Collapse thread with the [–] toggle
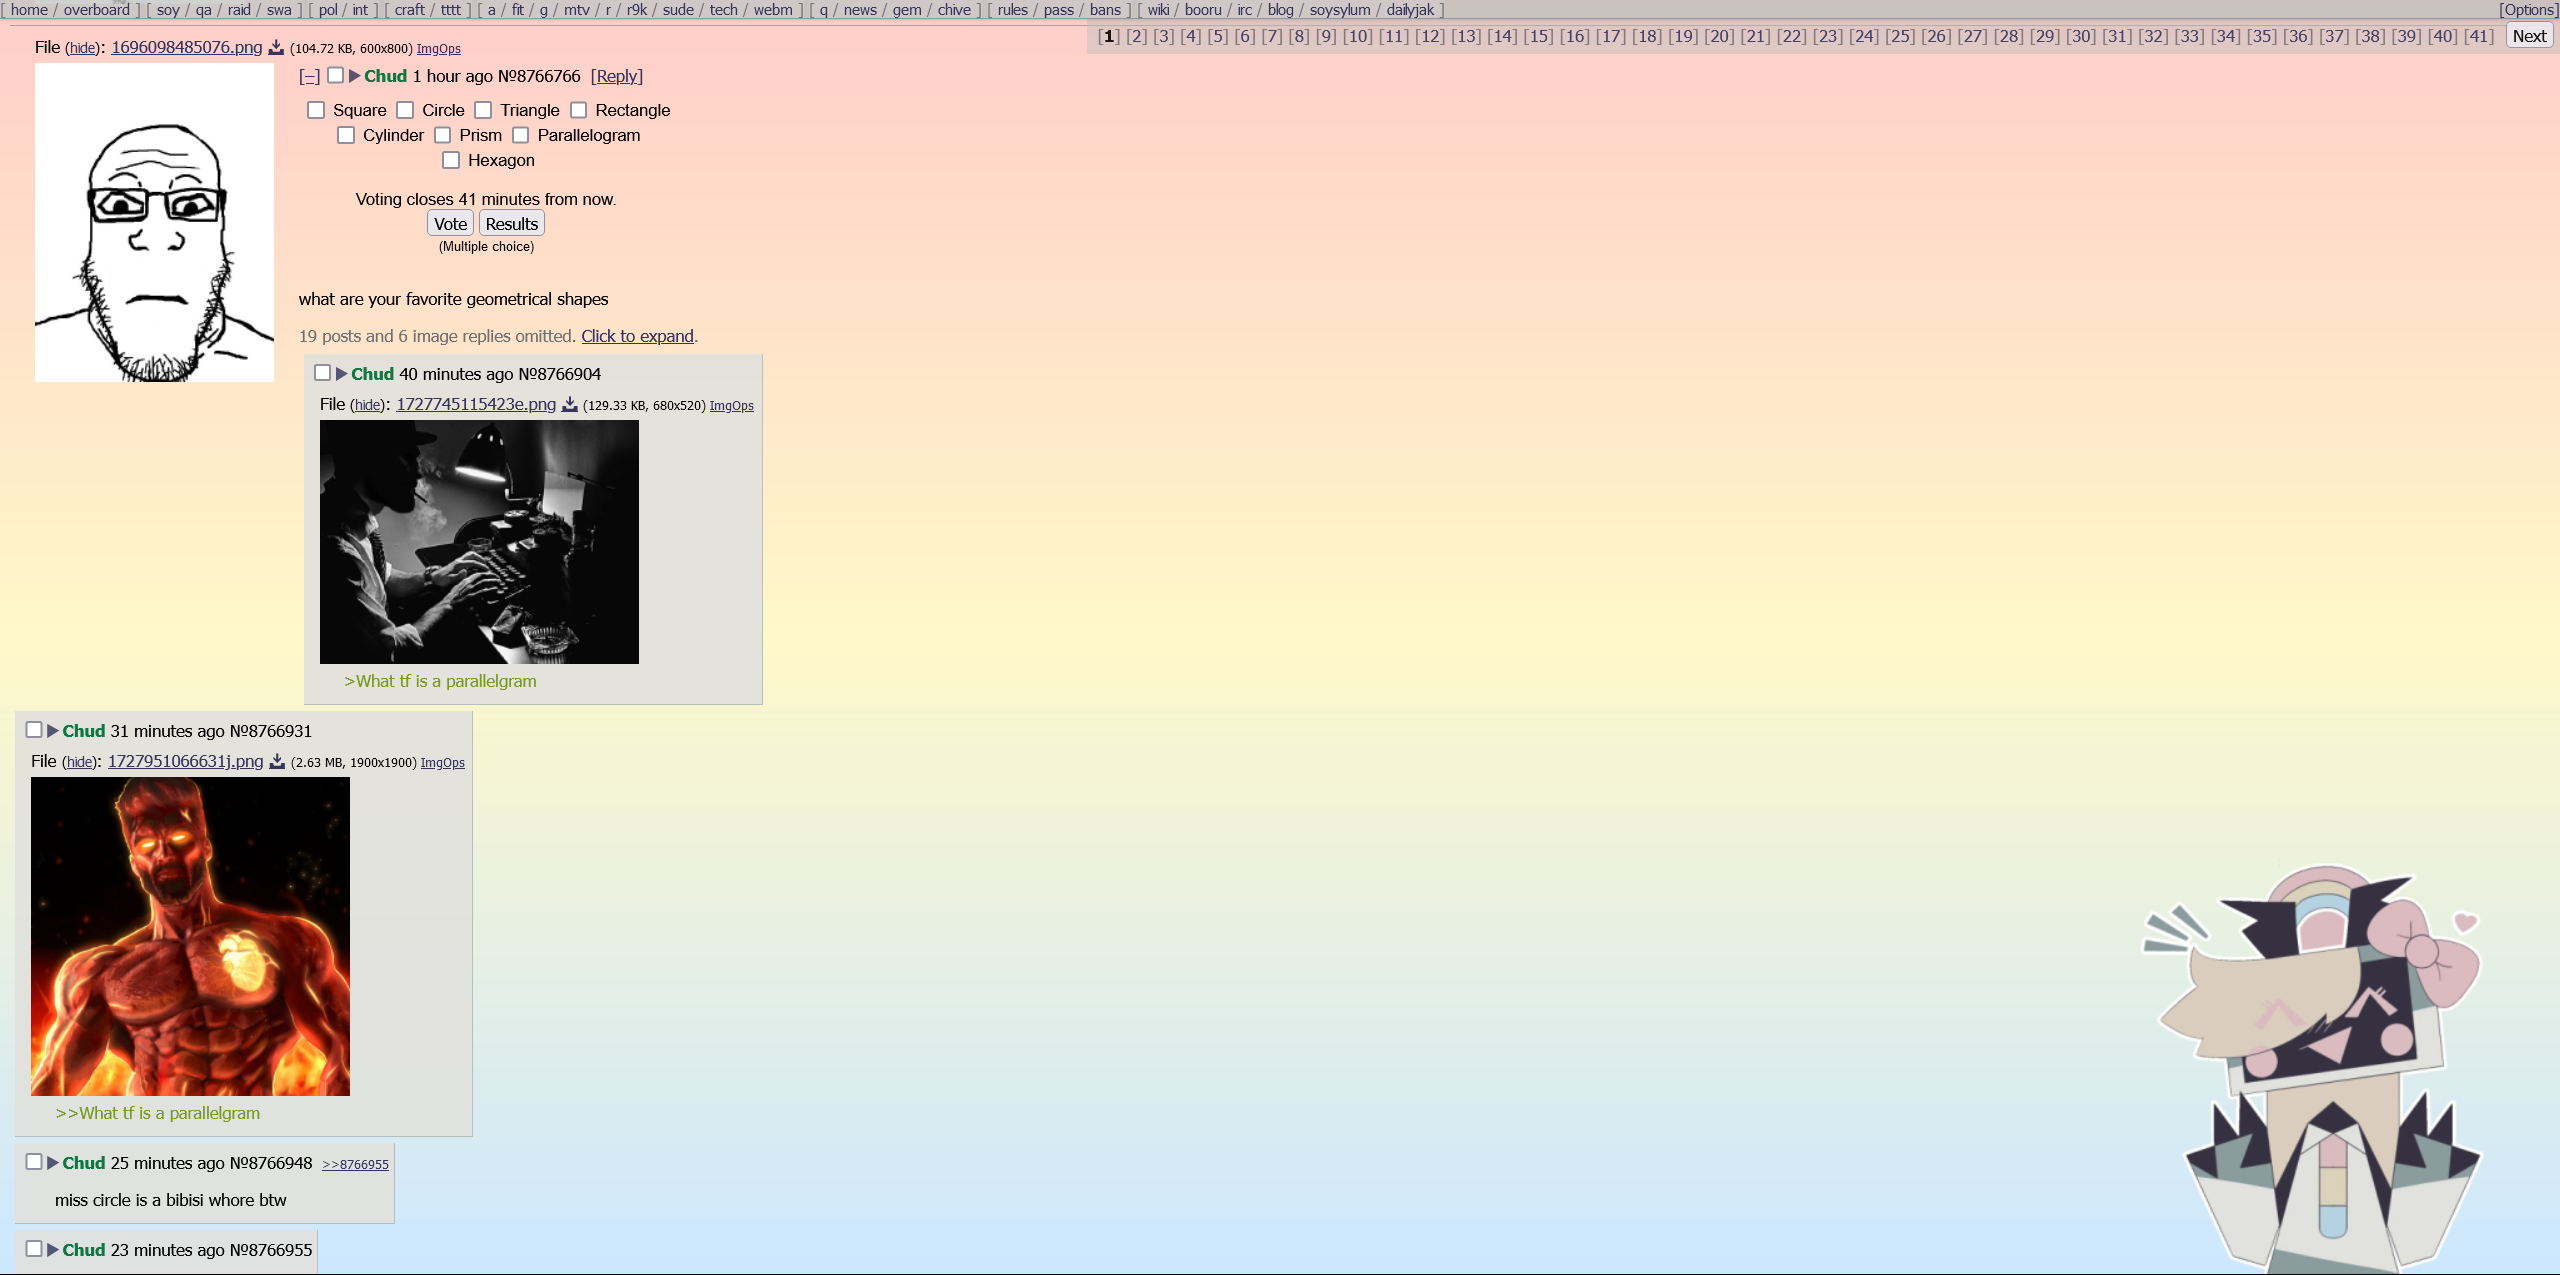2560x1275 pixels. [310, 77]
